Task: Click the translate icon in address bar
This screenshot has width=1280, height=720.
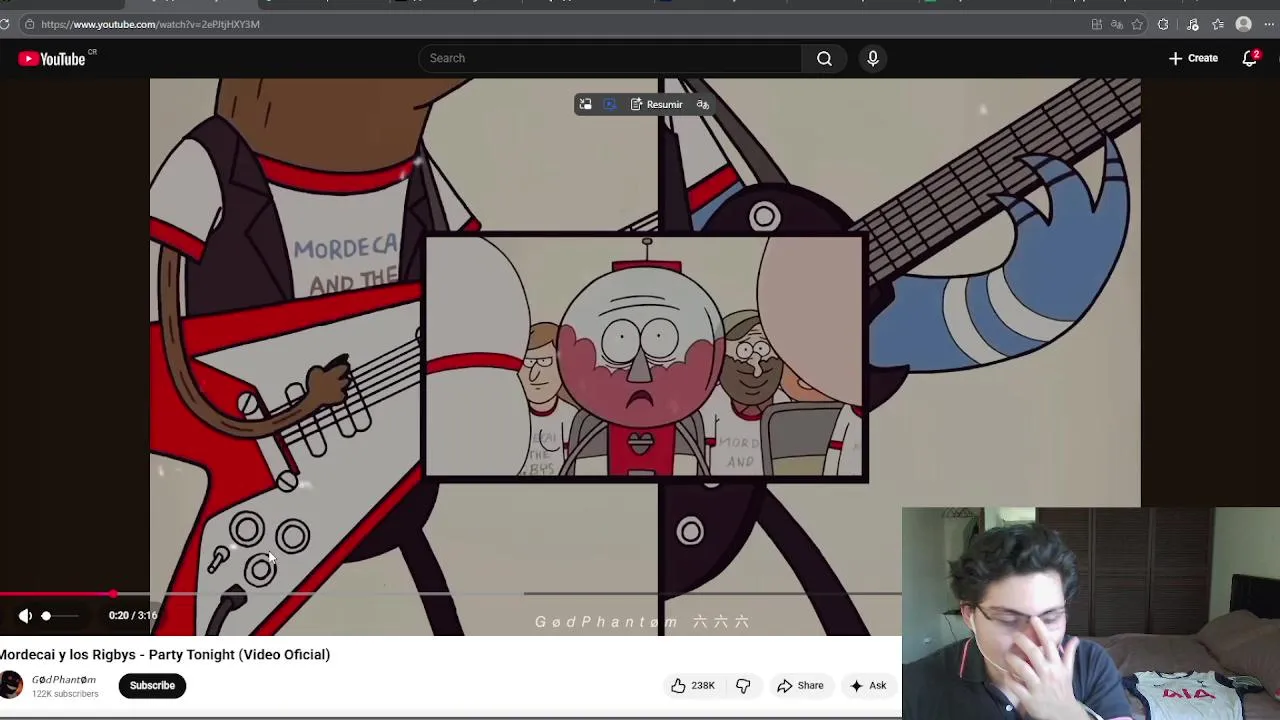Action: [1117, 24]
